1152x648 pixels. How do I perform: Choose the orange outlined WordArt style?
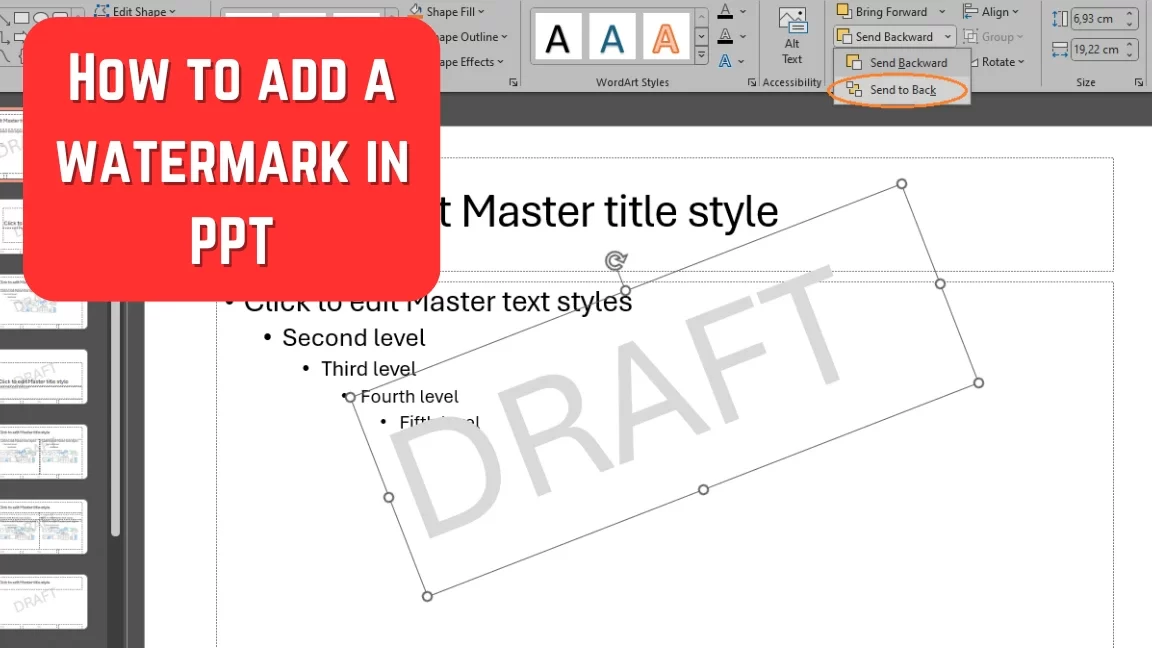coord(665,38)
